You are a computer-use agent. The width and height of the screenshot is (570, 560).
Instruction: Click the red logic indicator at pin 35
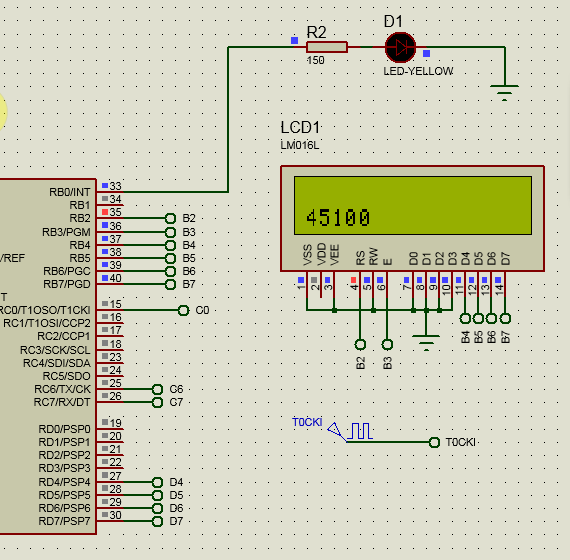[105, 212]
